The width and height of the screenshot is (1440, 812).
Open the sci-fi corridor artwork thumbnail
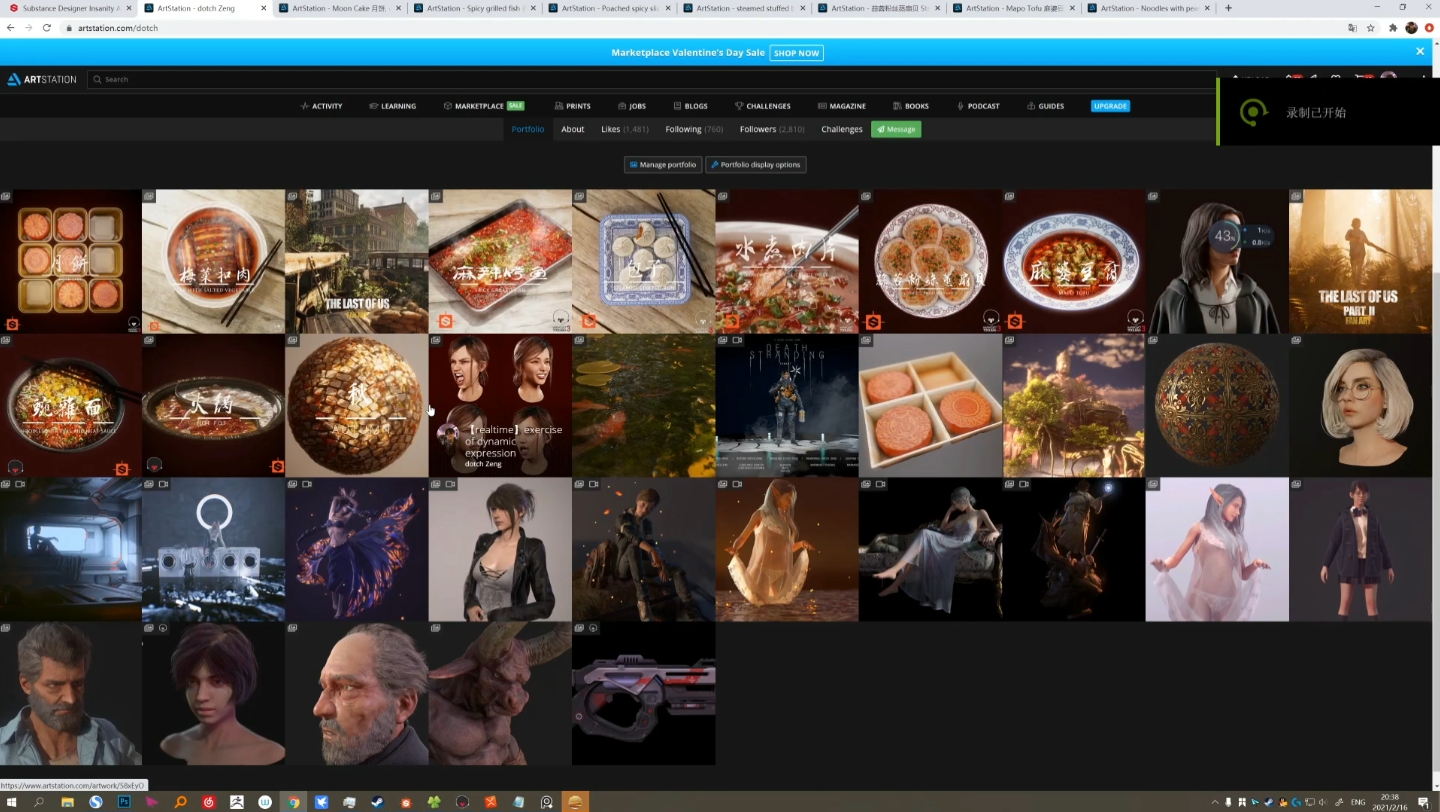coord(70,549)
